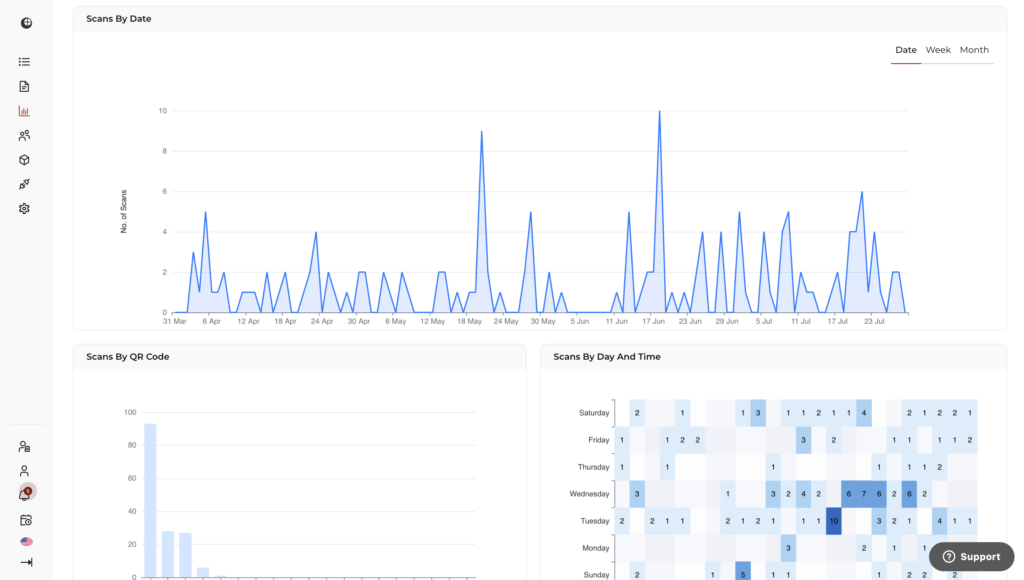Click the pie chart logo icon
This screenshot has width=1024, height=580.
pyautogui.click(x=26, y=23)
